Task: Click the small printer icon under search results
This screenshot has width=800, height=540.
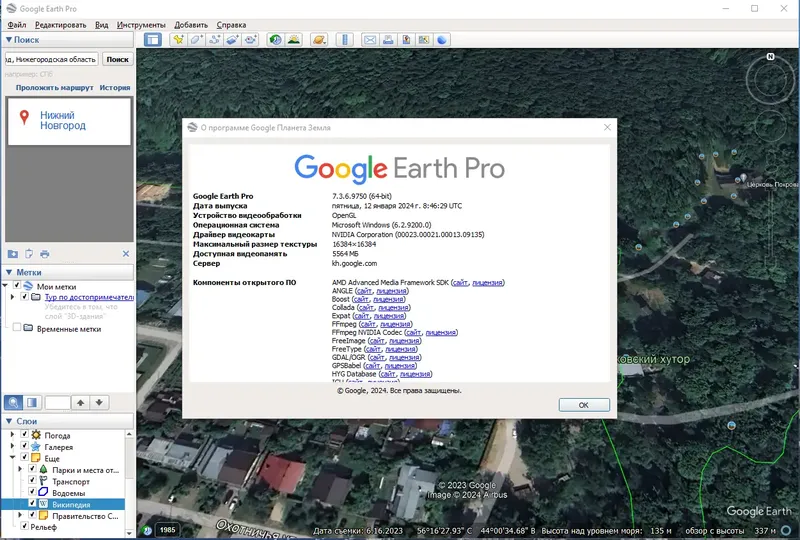Action: 45,254
